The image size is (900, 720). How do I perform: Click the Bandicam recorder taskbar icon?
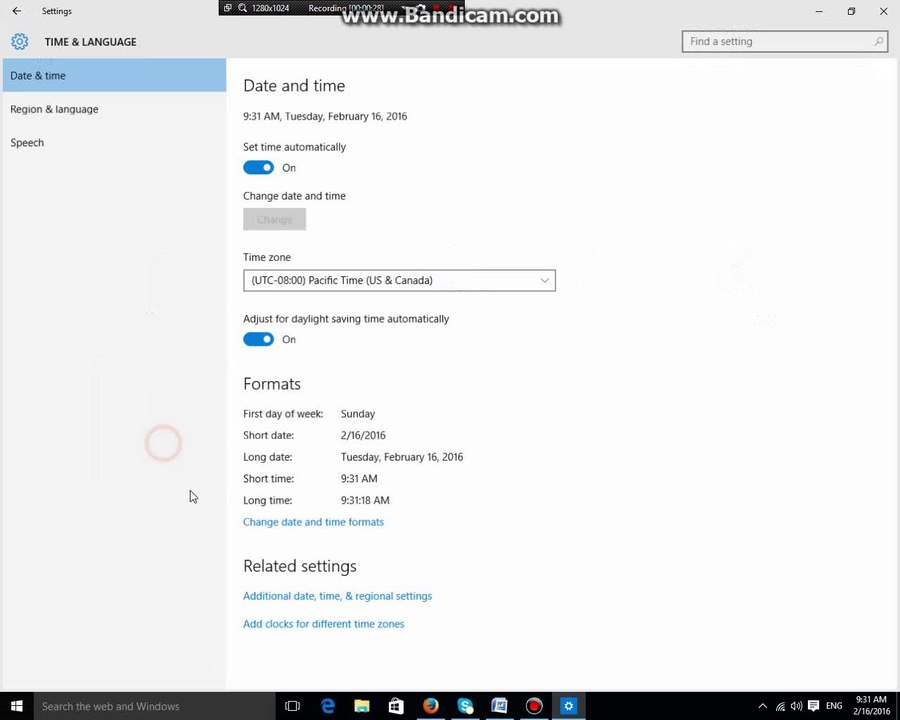point(534,706)
